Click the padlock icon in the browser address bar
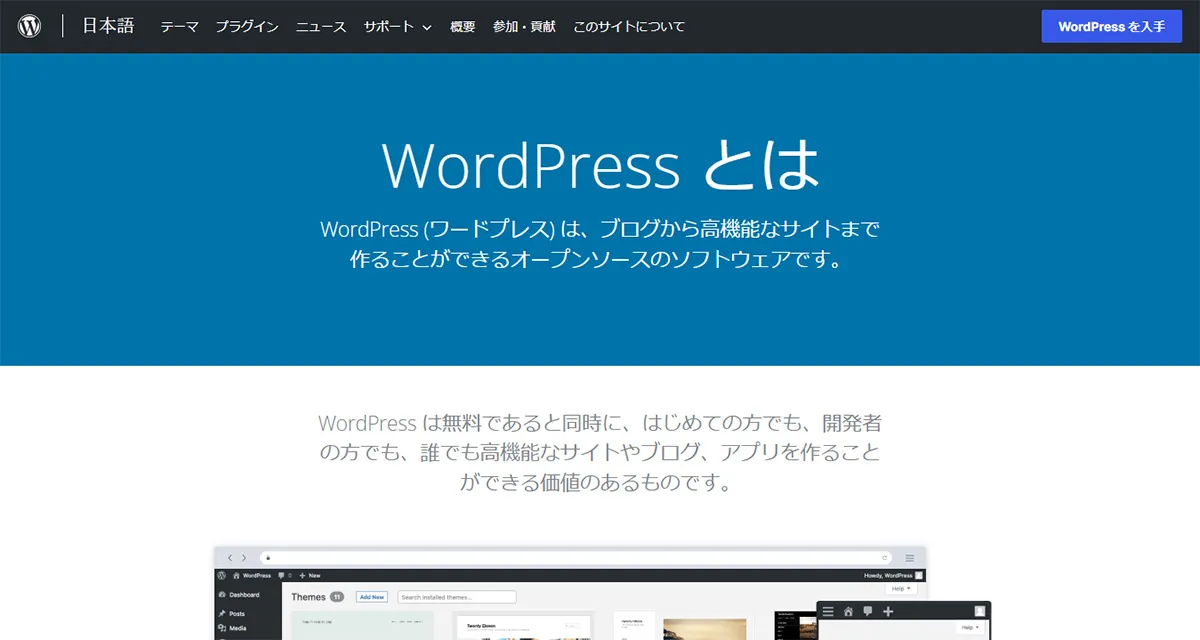1200x640 pixels. (x=267, y=557)
